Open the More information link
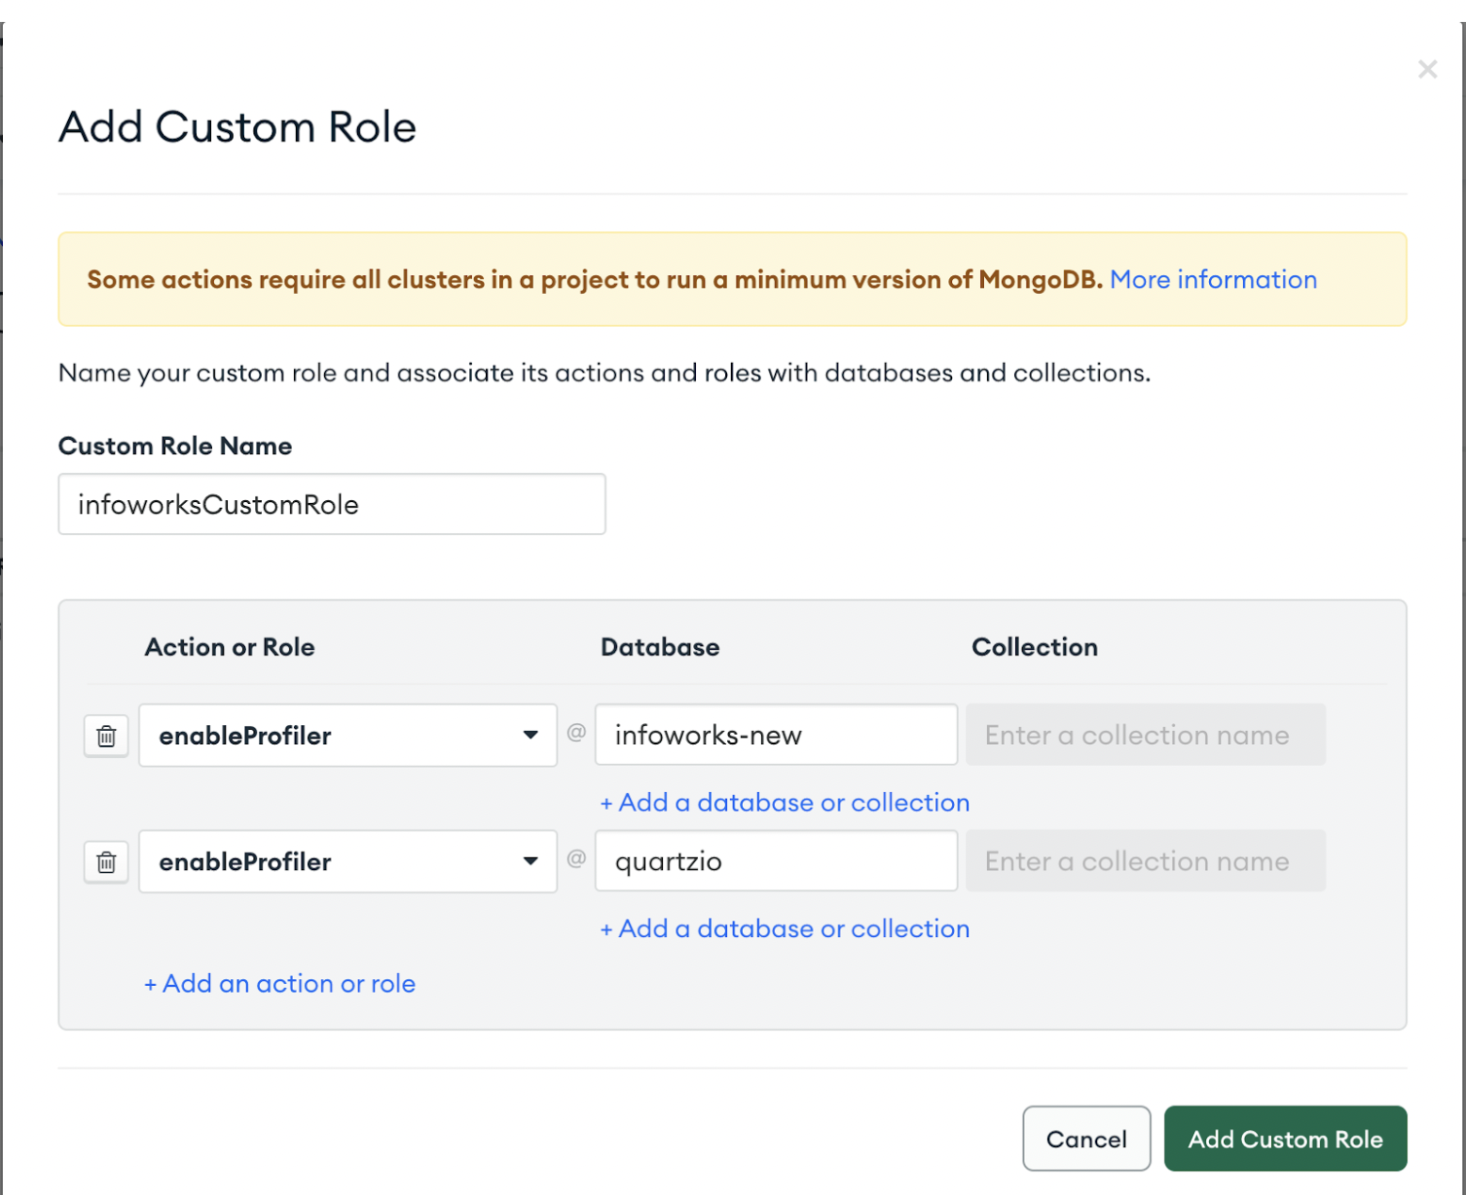Image resolution: width=1466 pixels, height=1195 pixels. (1212, 280)
